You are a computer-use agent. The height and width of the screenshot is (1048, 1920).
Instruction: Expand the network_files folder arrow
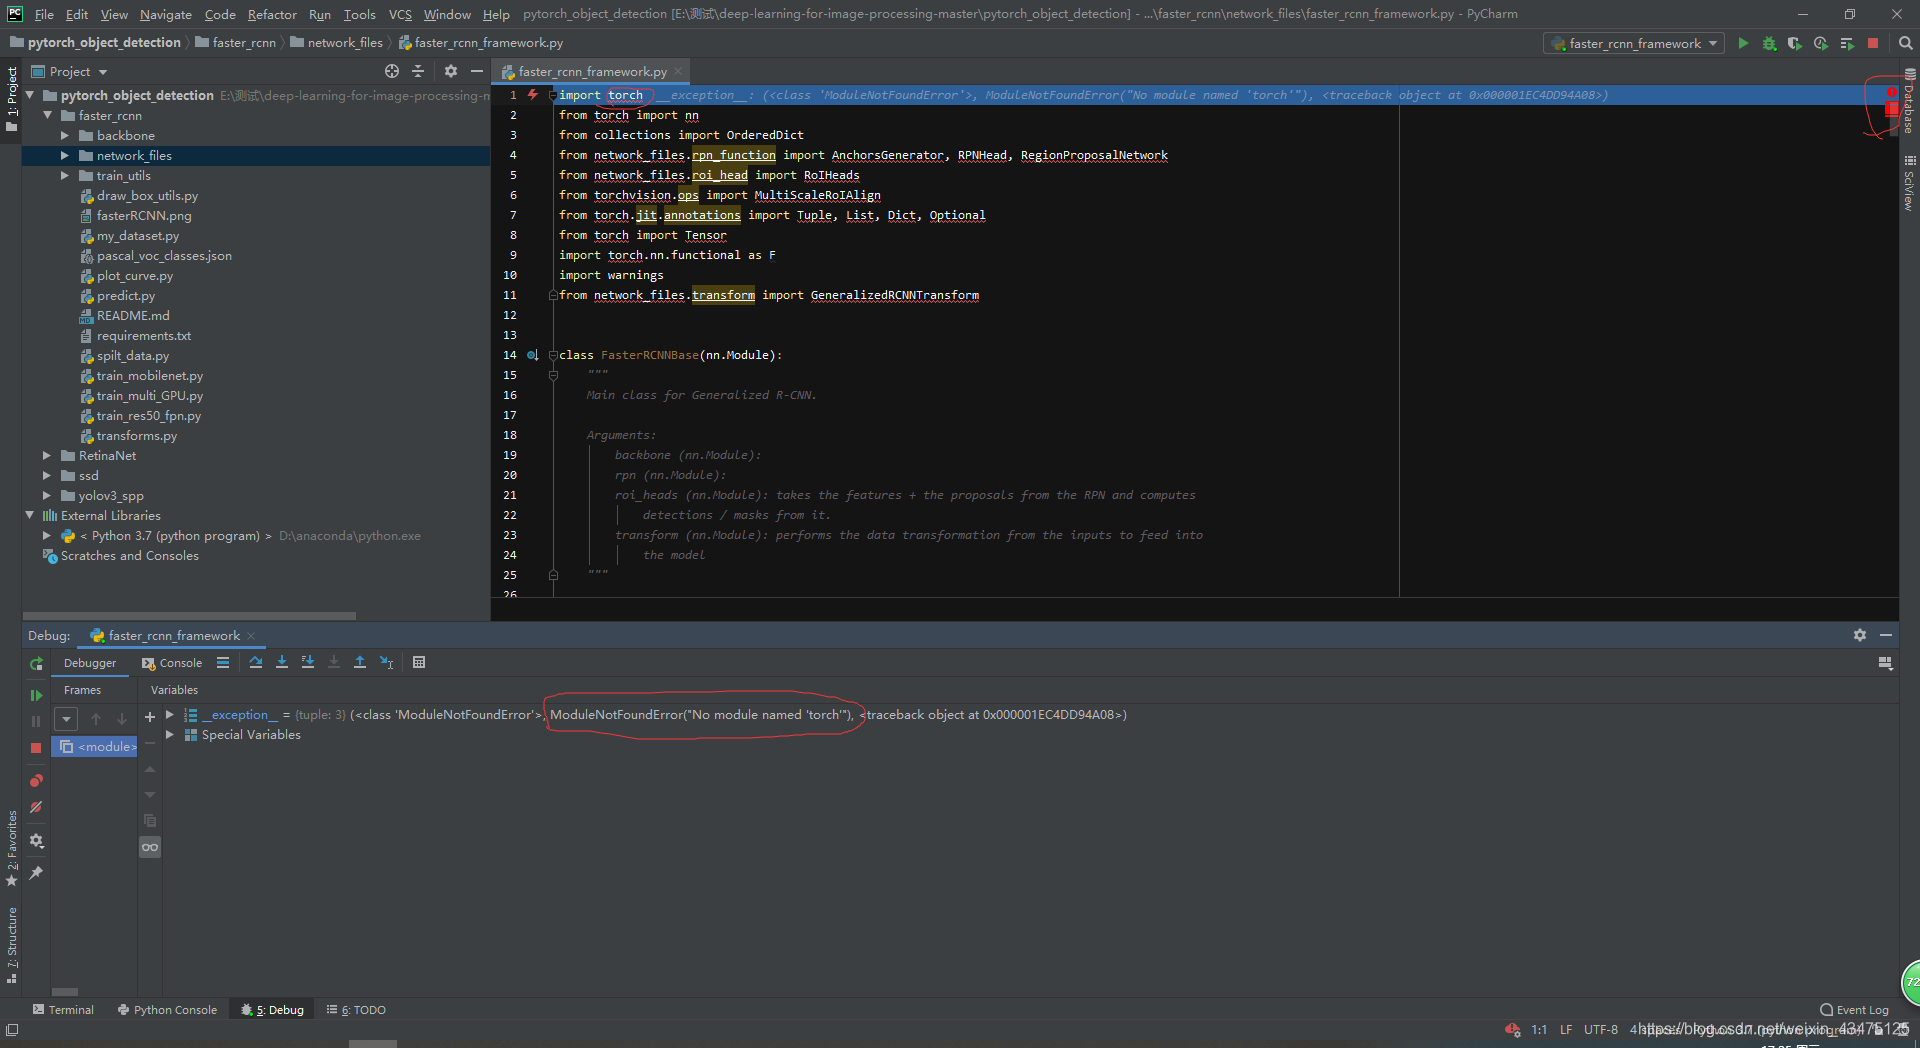coord(65,155)
